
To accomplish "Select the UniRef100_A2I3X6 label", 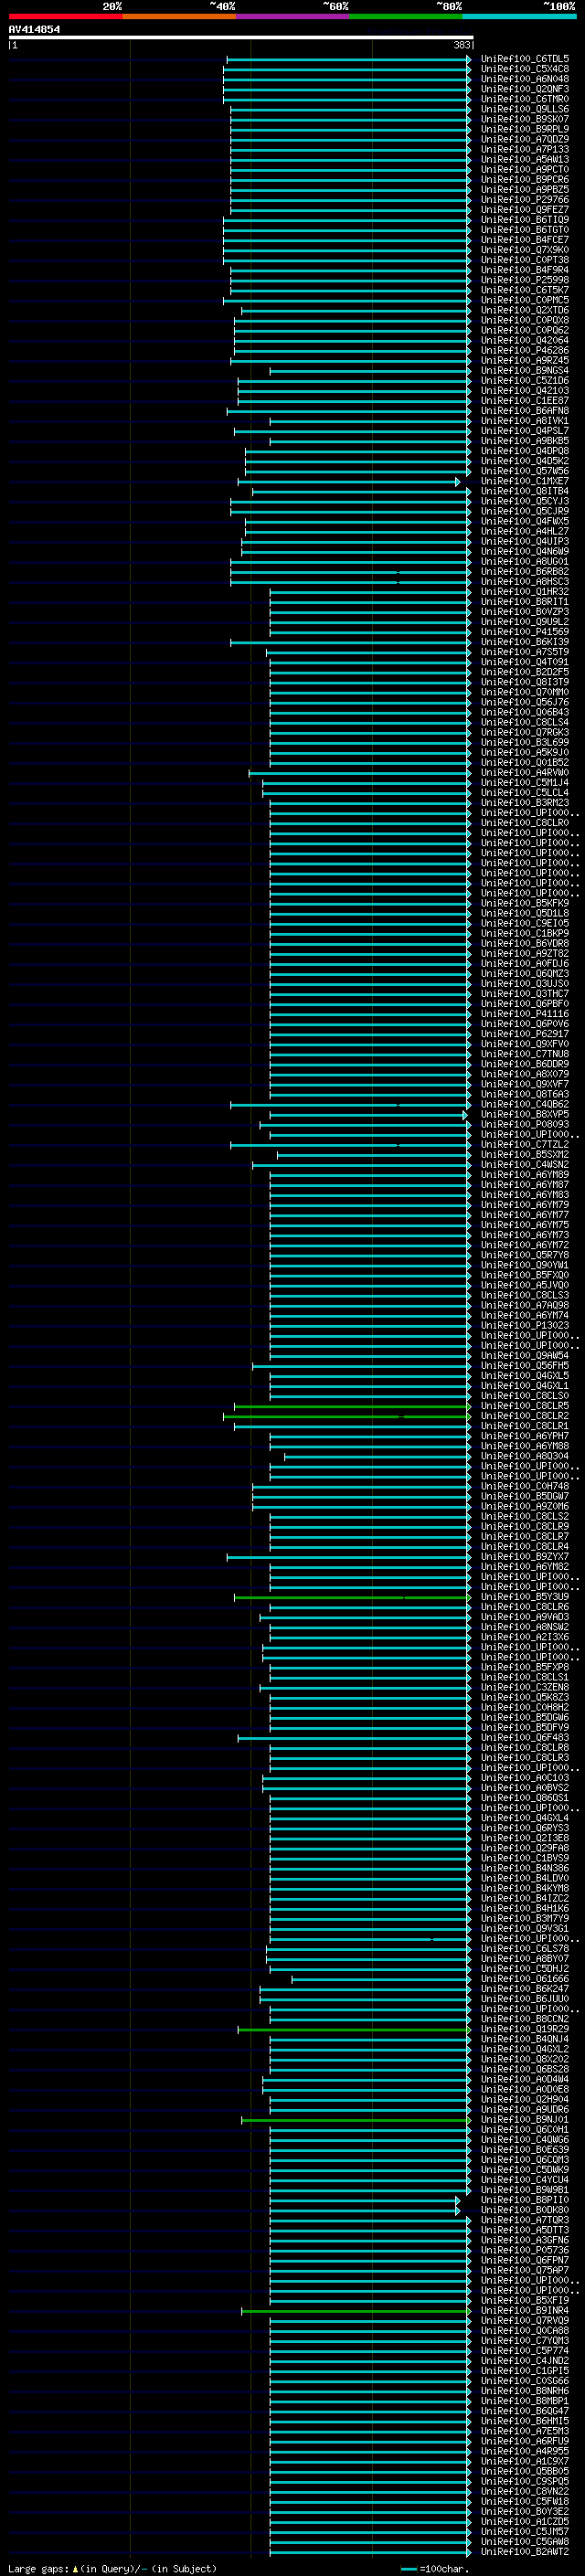I will [x=524, y=1637].
